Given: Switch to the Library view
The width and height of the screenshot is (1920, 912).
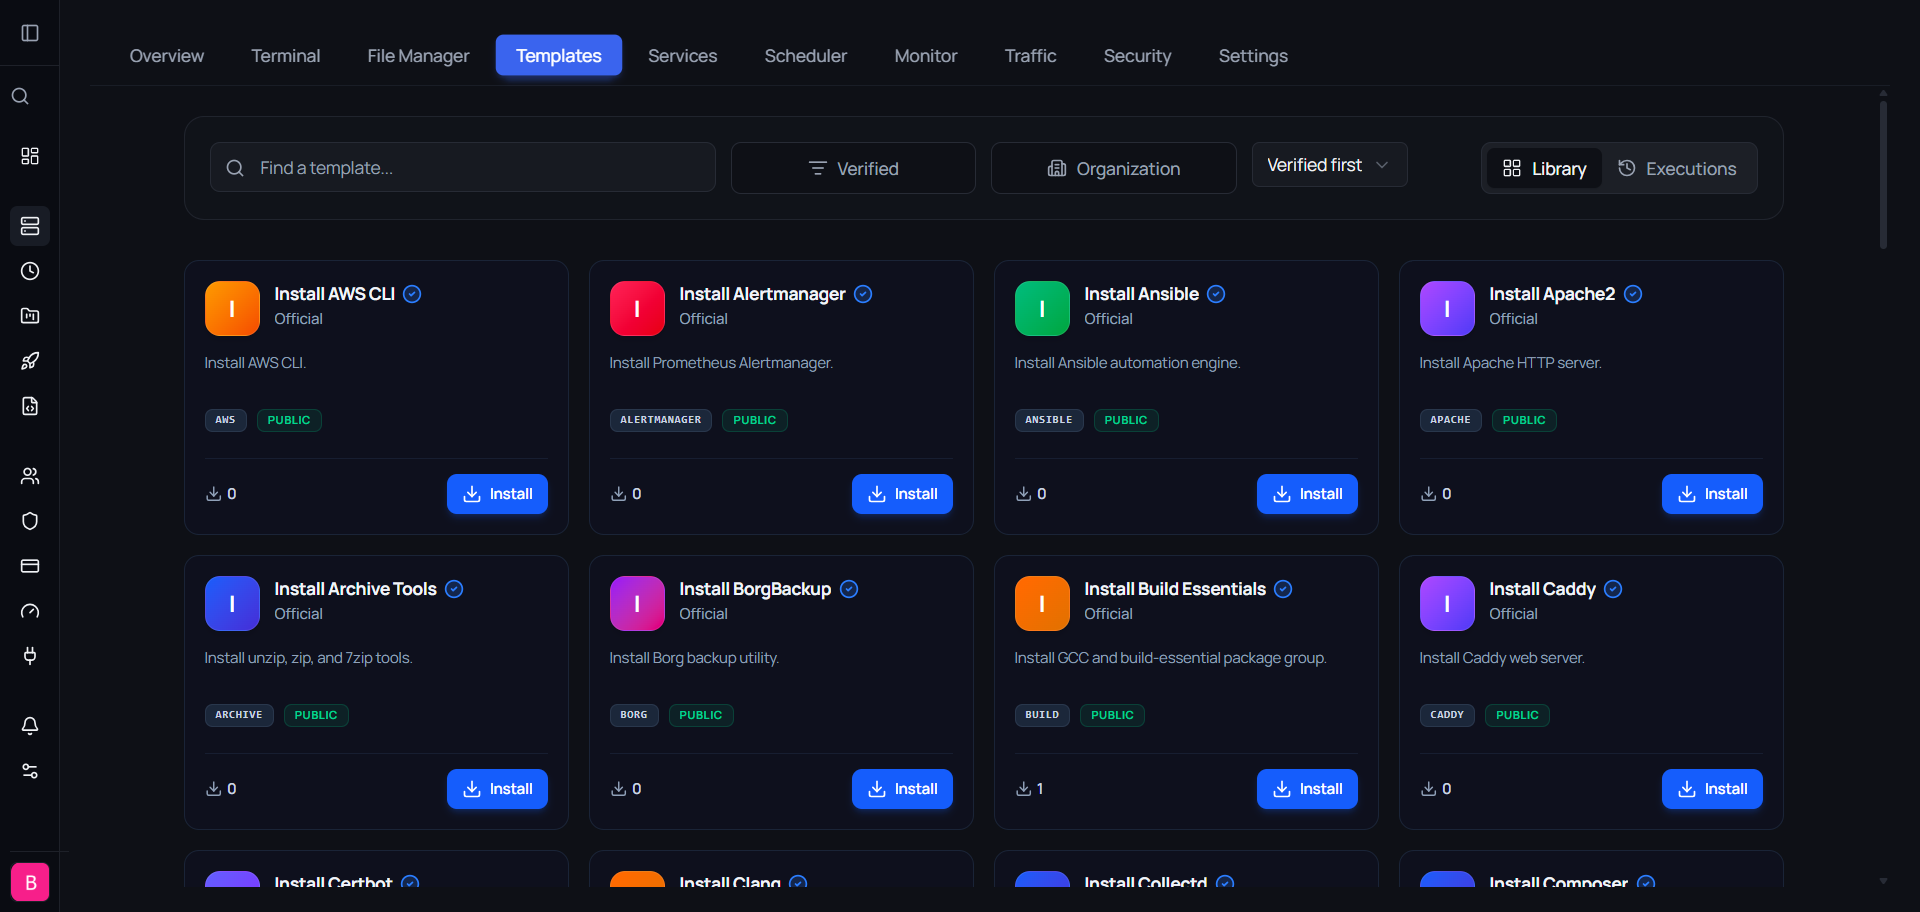Looking at the screenshot, I should [1544, 168].
